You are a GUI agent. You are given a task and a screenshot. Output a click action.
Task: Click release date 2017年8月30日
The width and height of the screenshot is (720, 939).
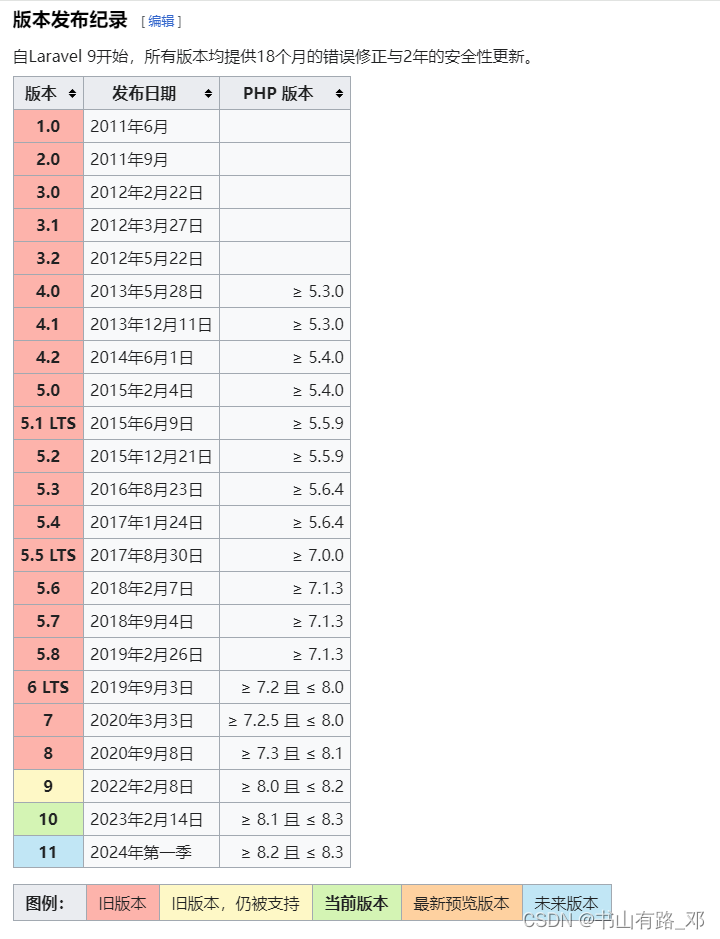146,555
